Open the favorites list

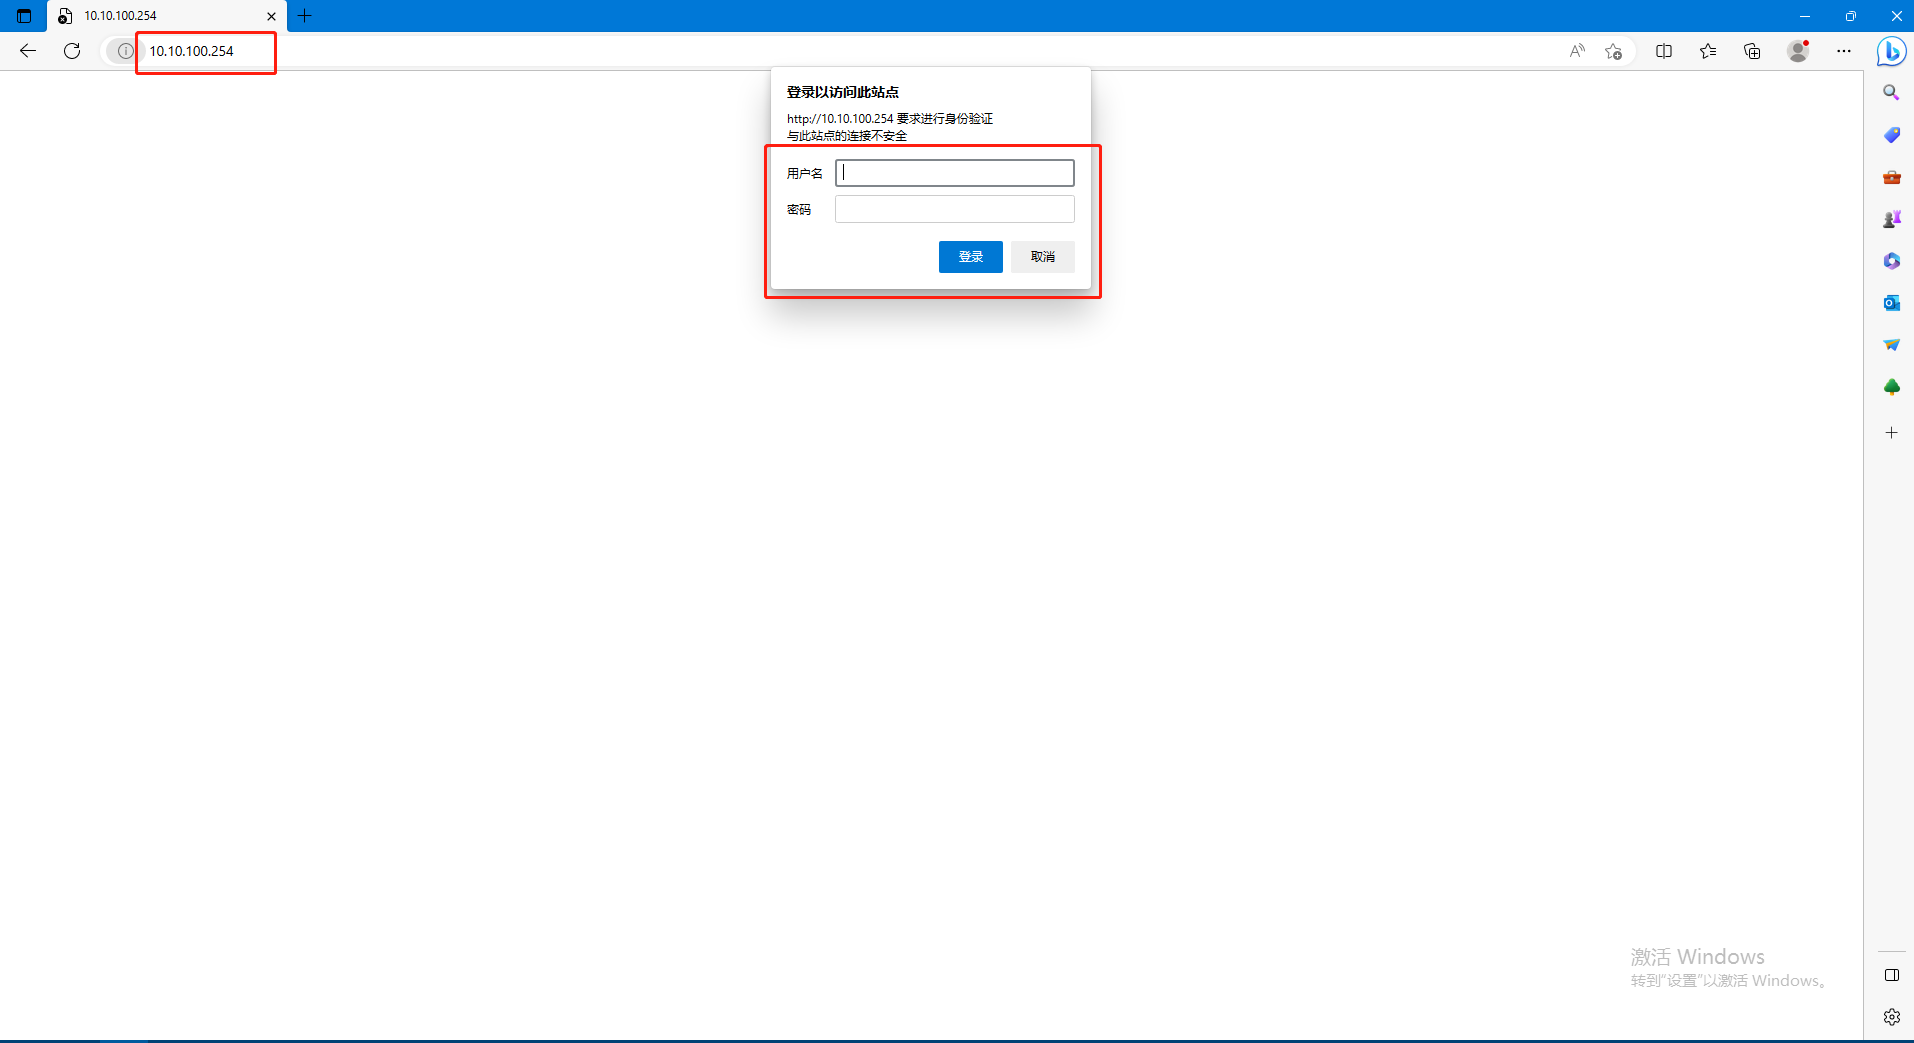tap(1708, 51)
